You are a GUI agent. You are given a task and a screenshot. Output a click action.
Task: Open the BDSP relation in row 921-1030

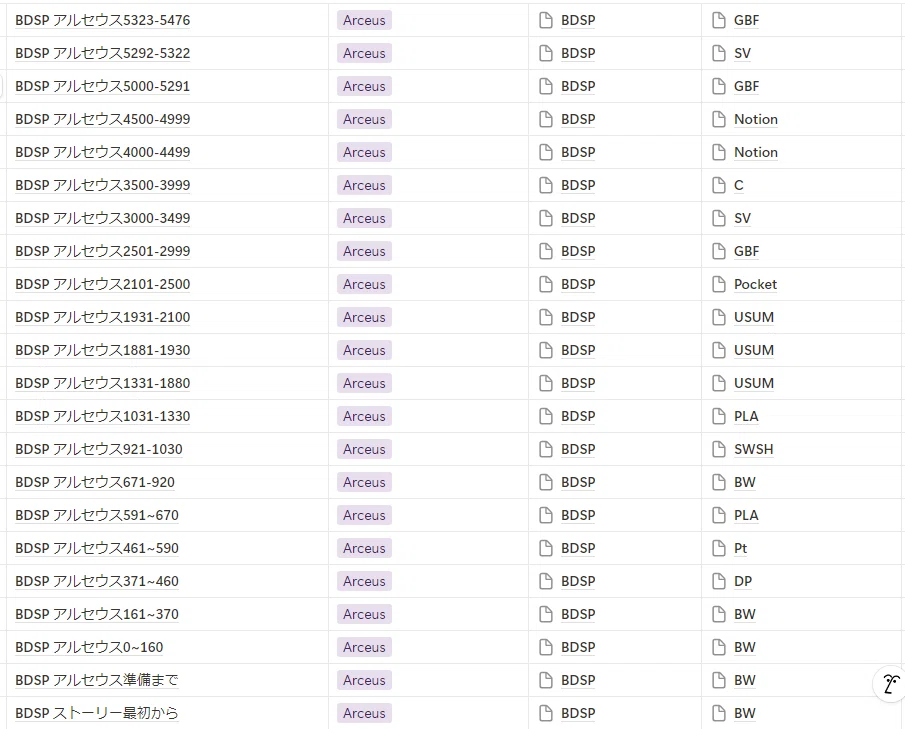click(x=578, y=449)
